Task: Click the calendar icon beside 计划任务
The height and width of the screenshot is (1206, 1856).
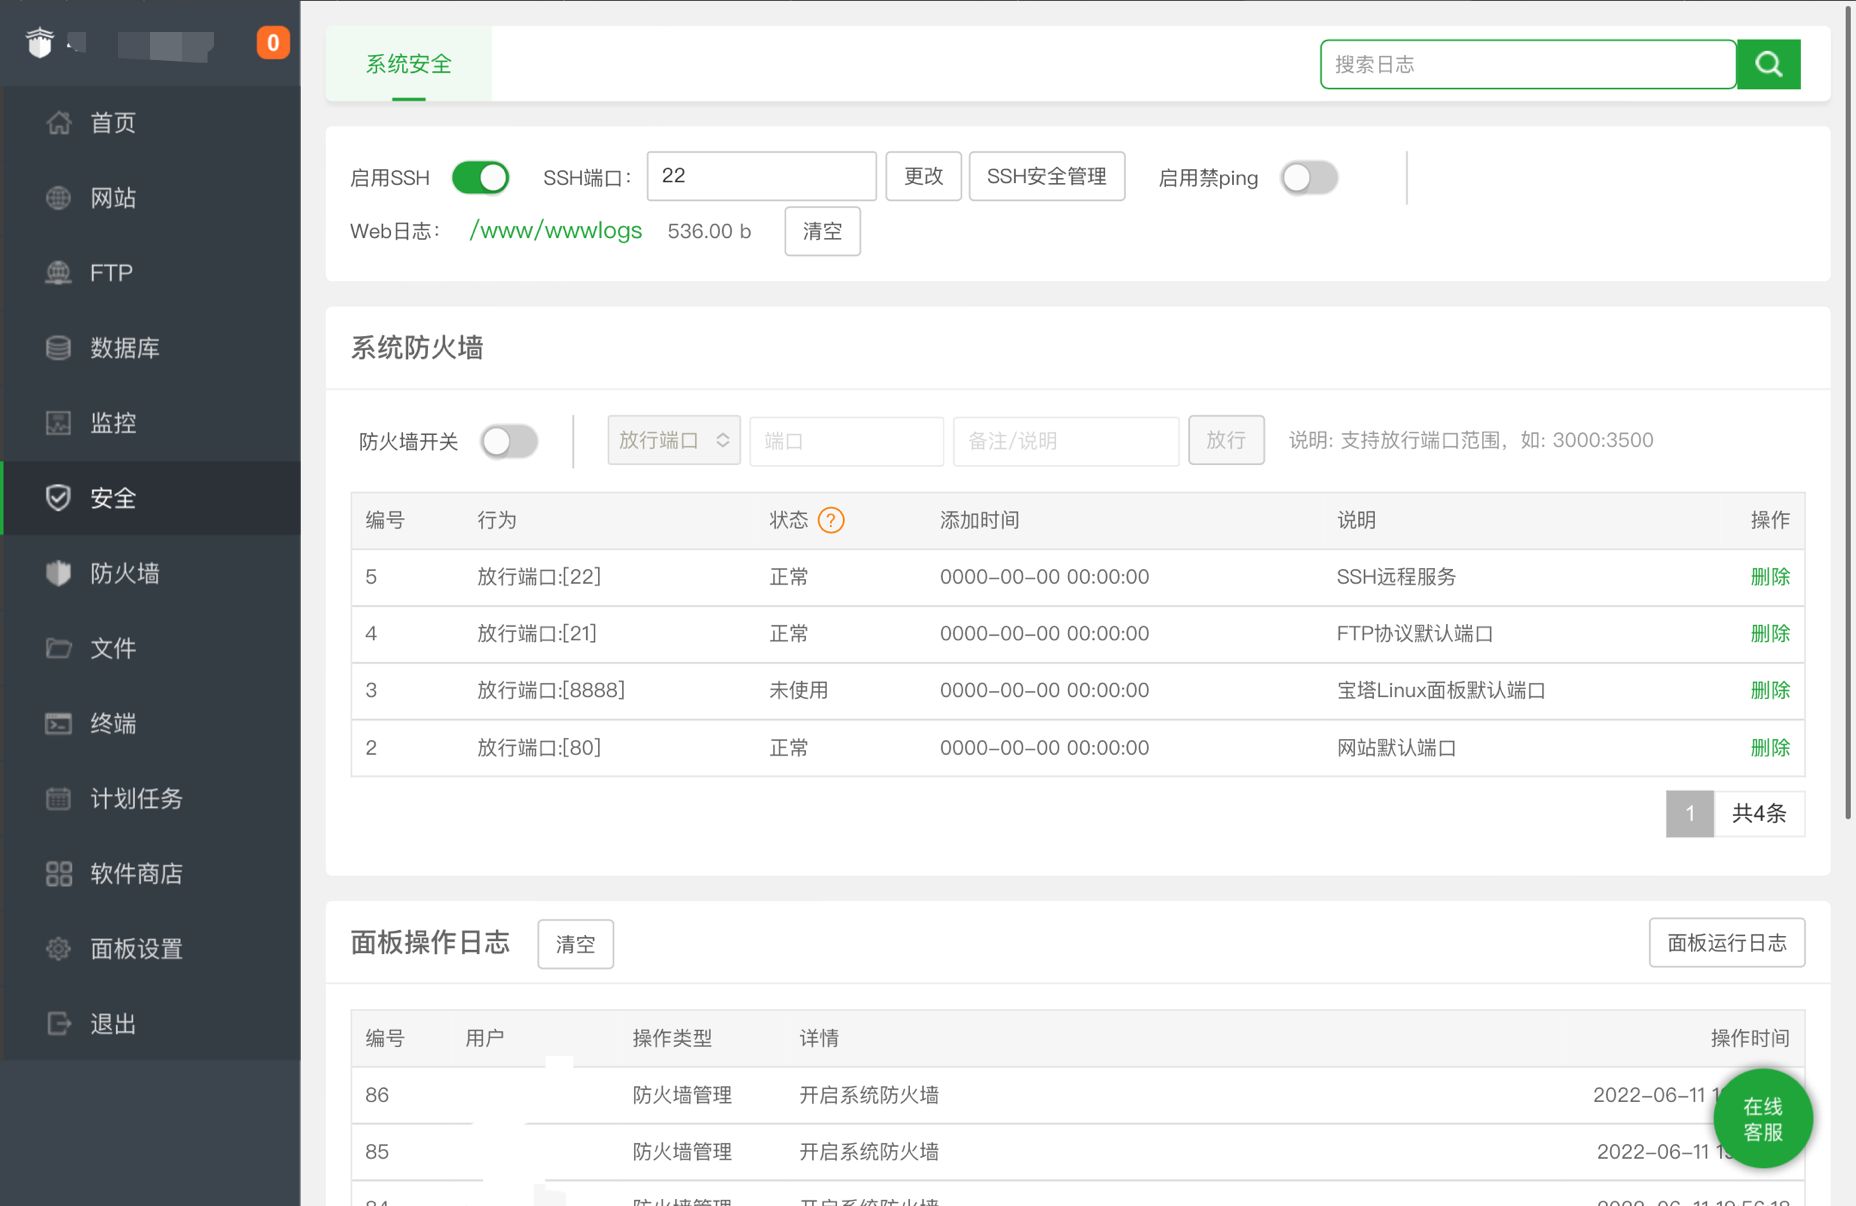Action: (x=59, y=798)
